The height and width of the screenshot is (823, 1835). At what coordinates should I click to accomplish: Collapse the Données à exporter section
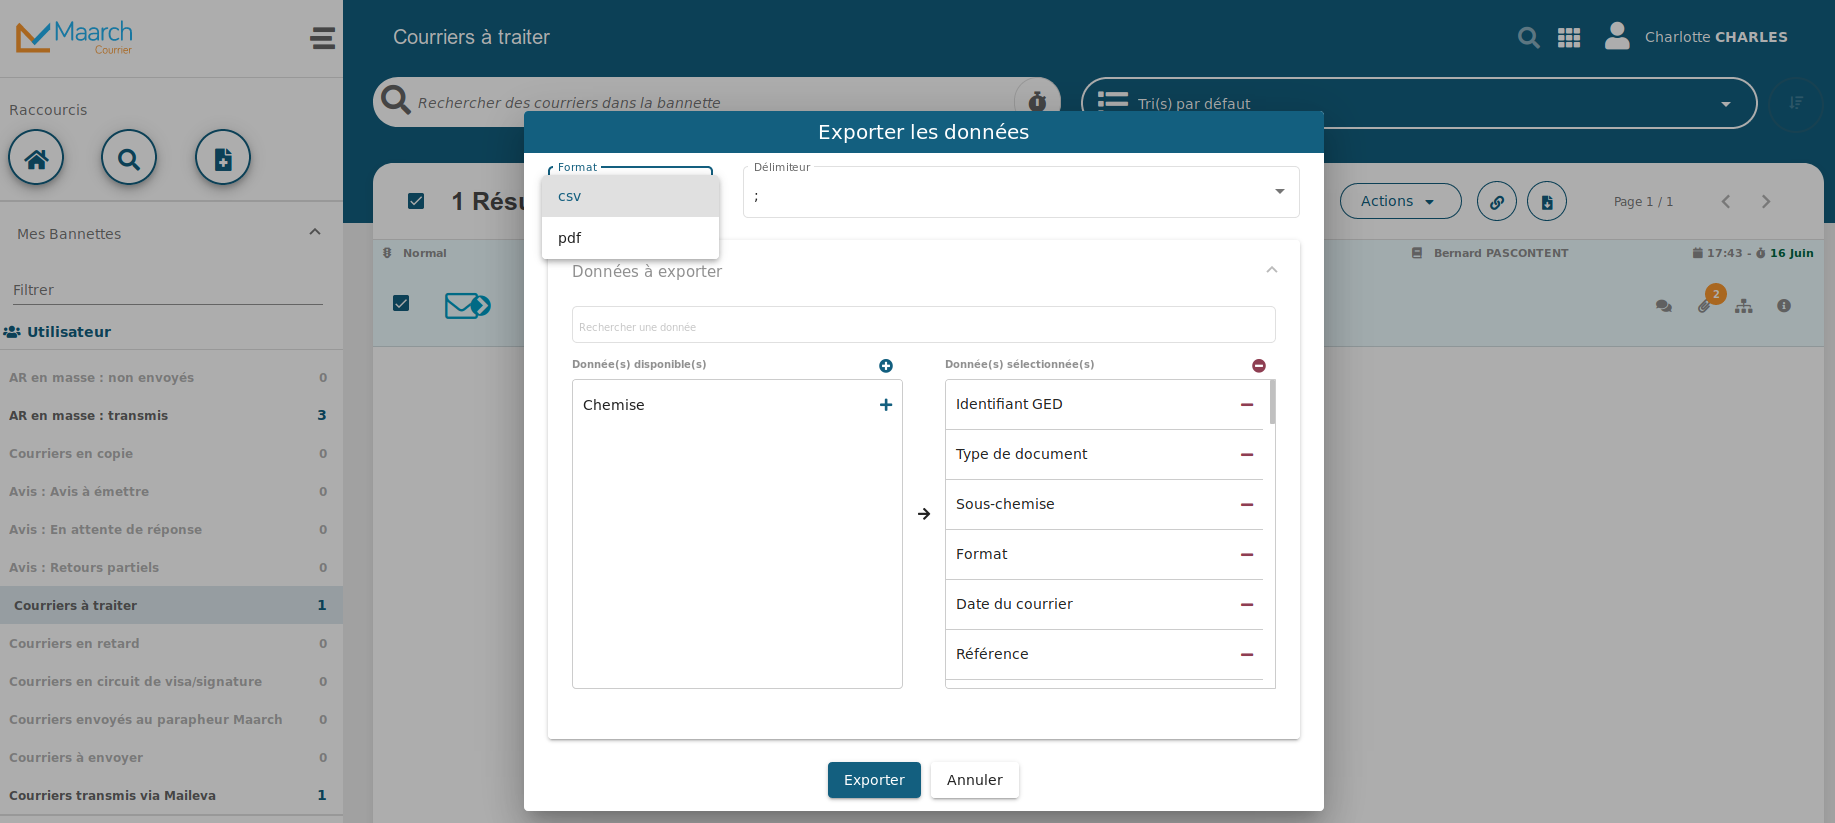[x=1272, y=270]
